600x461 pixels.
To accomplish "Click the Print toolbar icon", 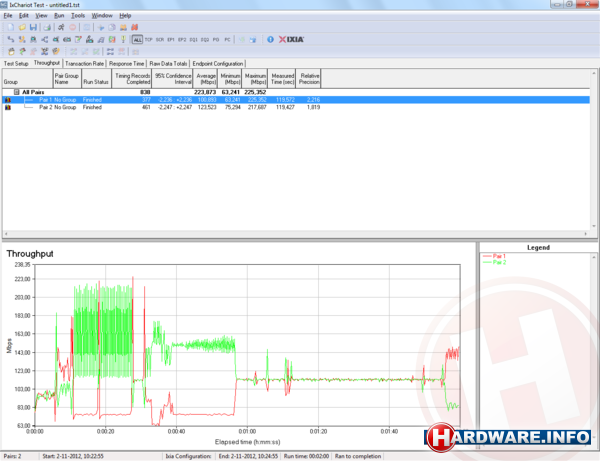I will (x=45, y=27).
